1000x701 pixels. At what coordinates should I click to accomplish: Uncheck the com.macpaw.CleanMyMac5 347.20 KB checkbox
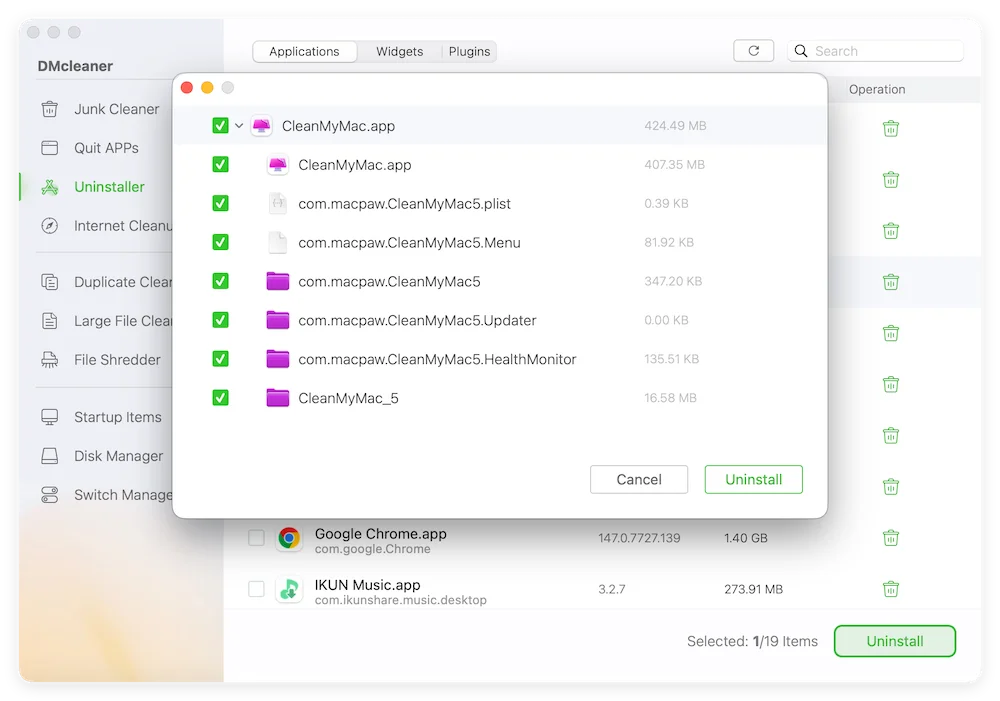click(x=220, y=281)
